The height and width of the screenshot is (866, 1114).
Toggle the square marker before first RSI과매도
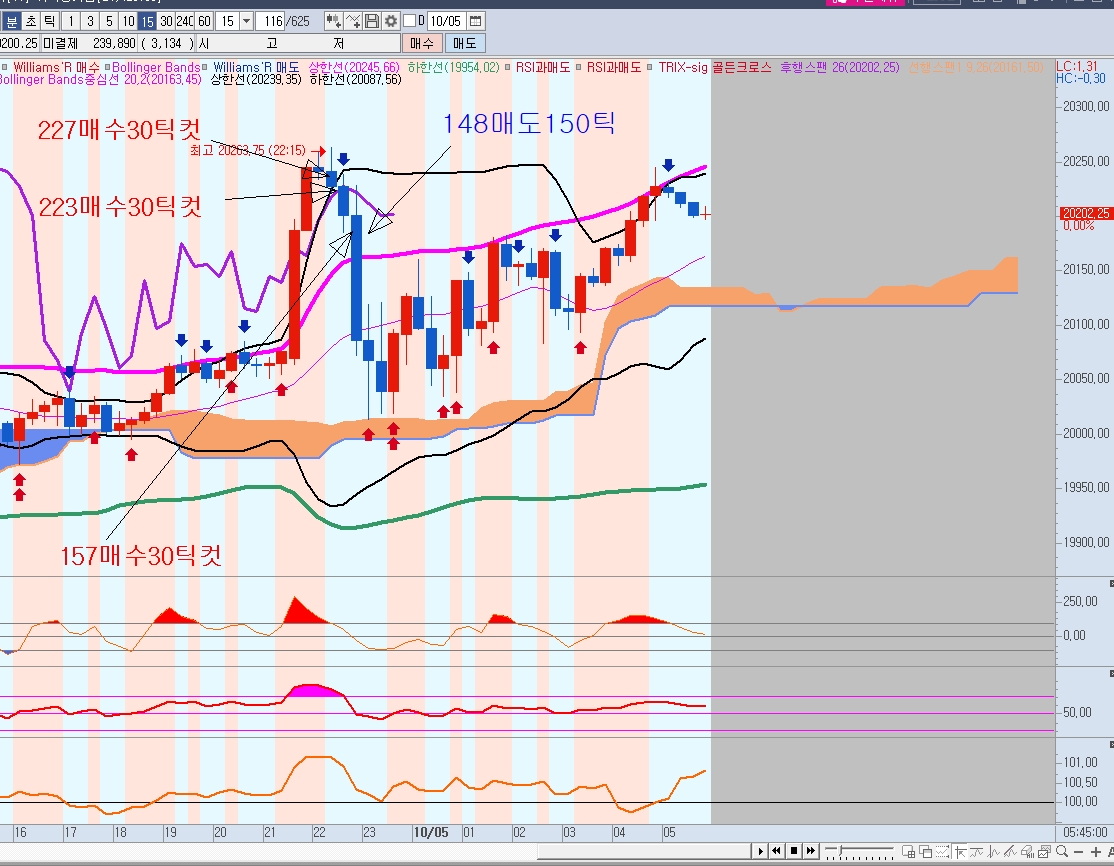508,67
